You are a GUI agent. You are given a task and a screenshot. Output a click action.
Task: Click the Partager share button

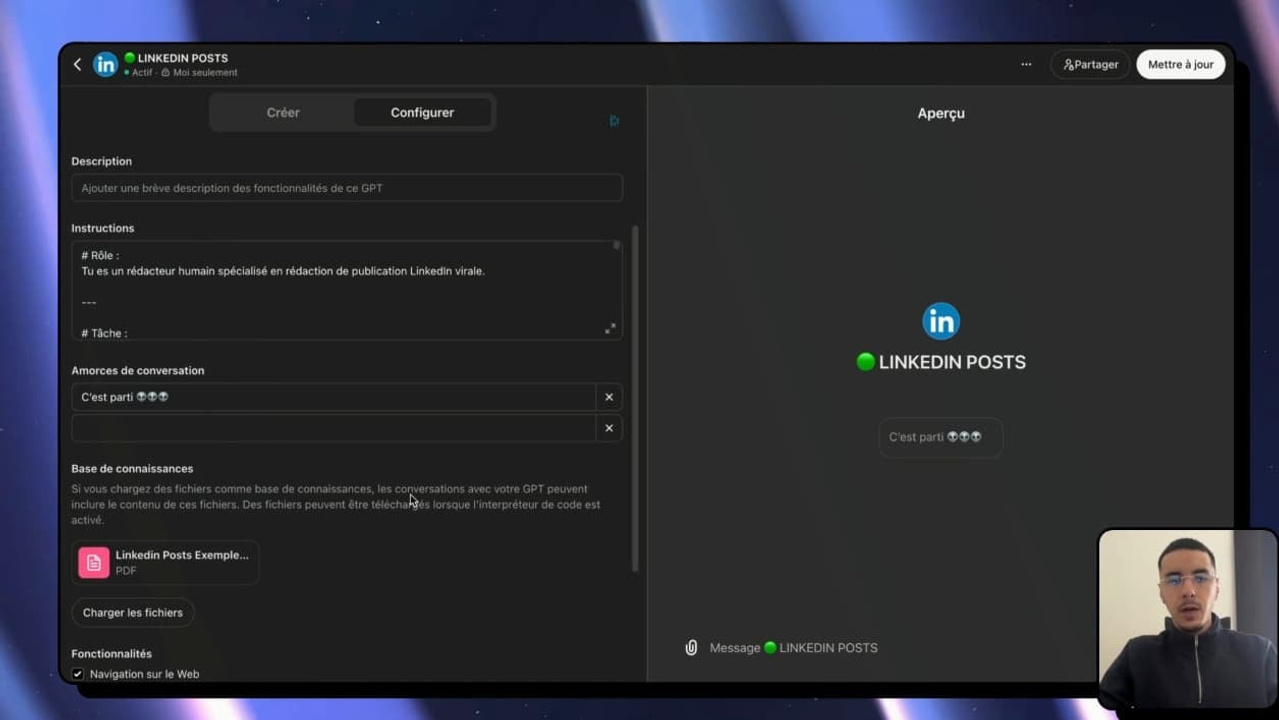[1090, 64]
